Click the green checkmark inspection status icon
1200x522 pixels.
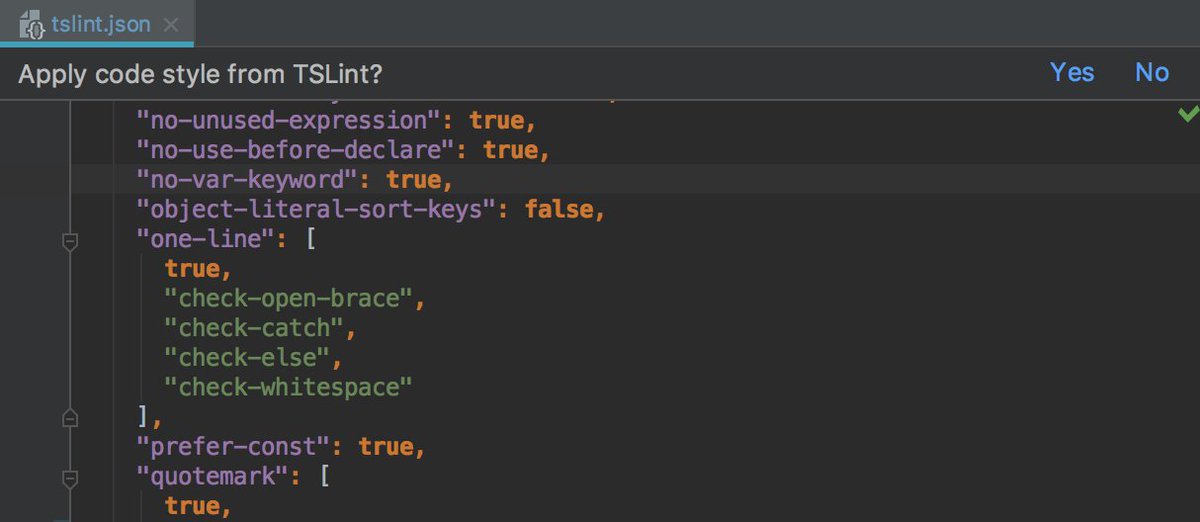[1188, 114]
